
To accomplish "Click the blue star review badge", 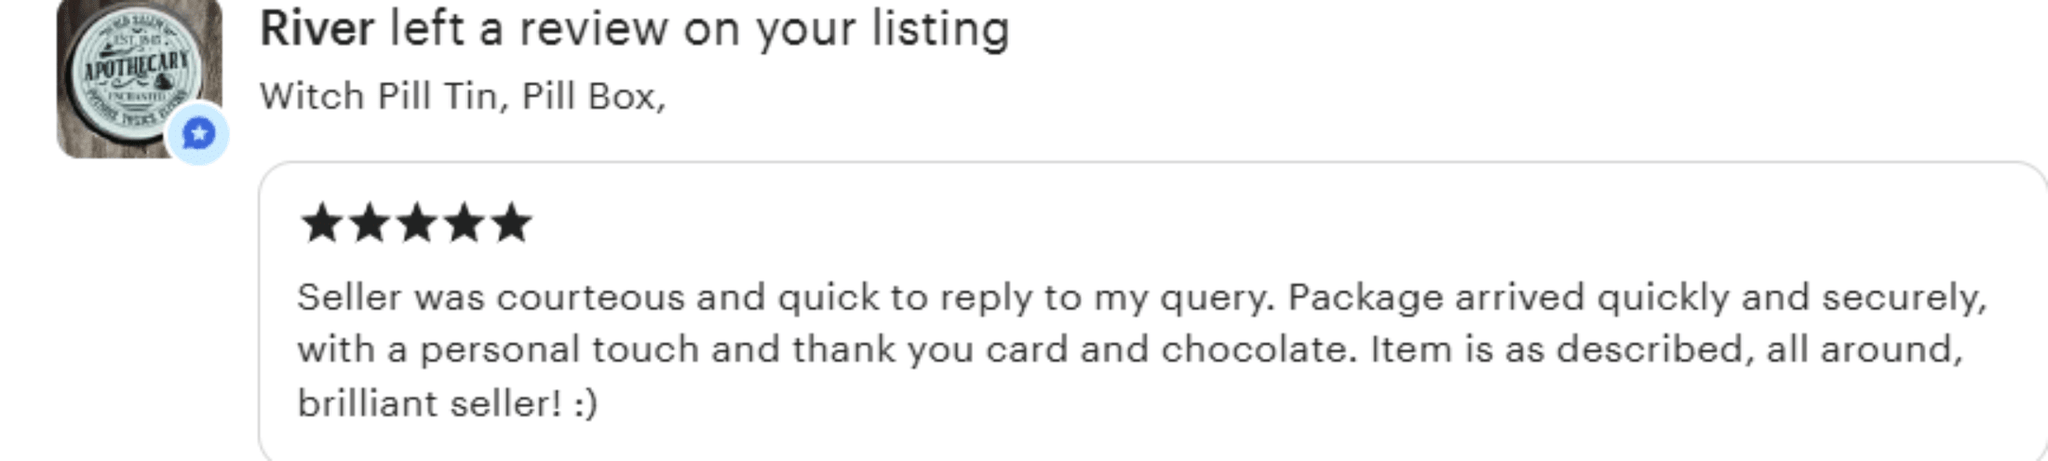I will pyautogui.click(x=198, y=133).
